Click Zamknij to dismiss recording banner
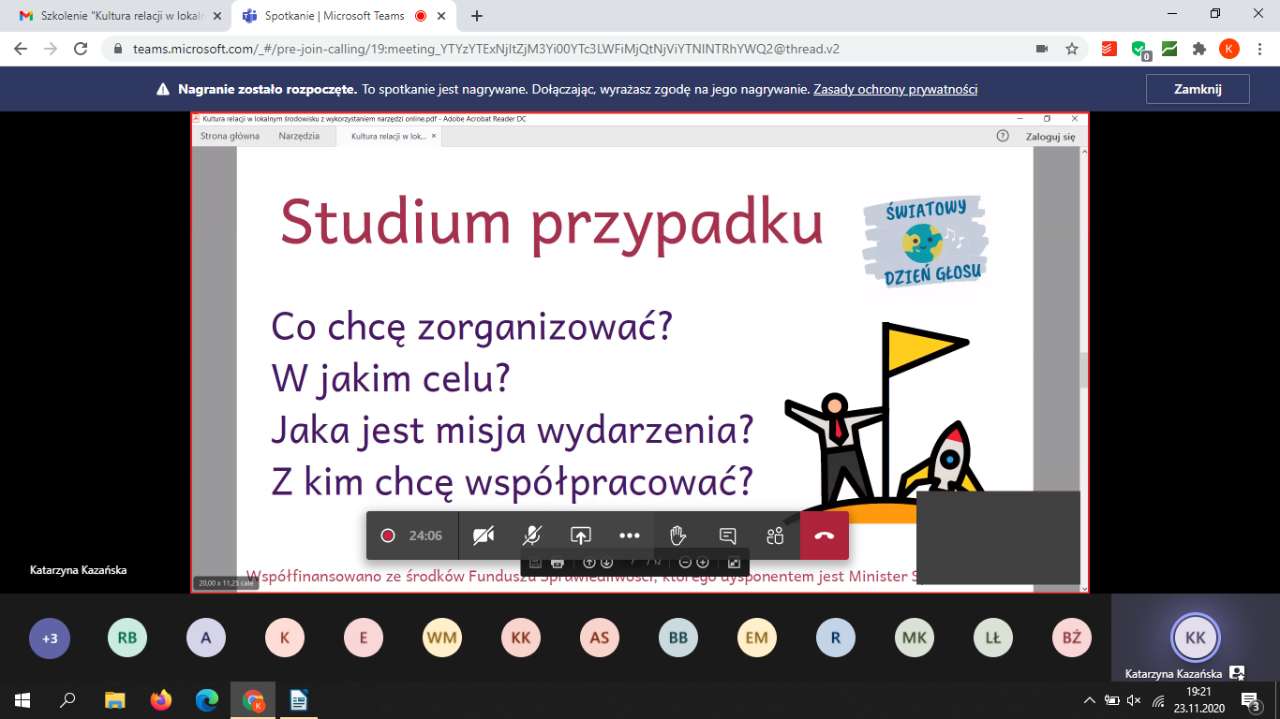This screenshot has width=1280, height=719. click(1197, 89)
